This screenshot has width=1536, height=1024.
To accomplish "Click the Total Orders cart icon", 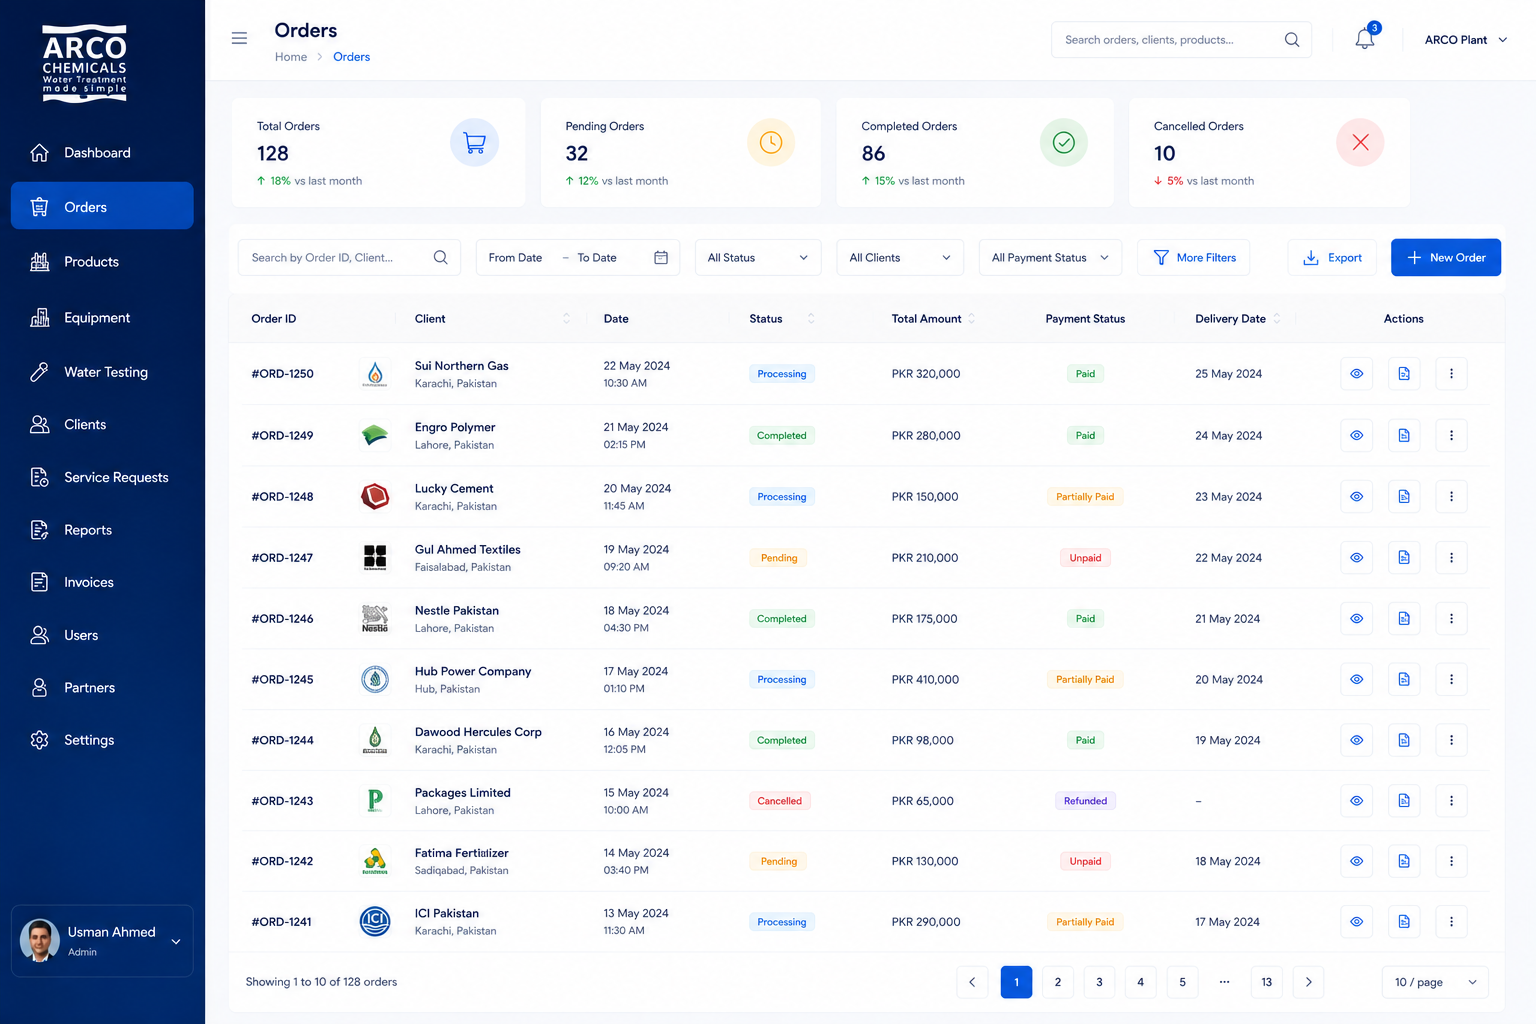I will (474, 143).
